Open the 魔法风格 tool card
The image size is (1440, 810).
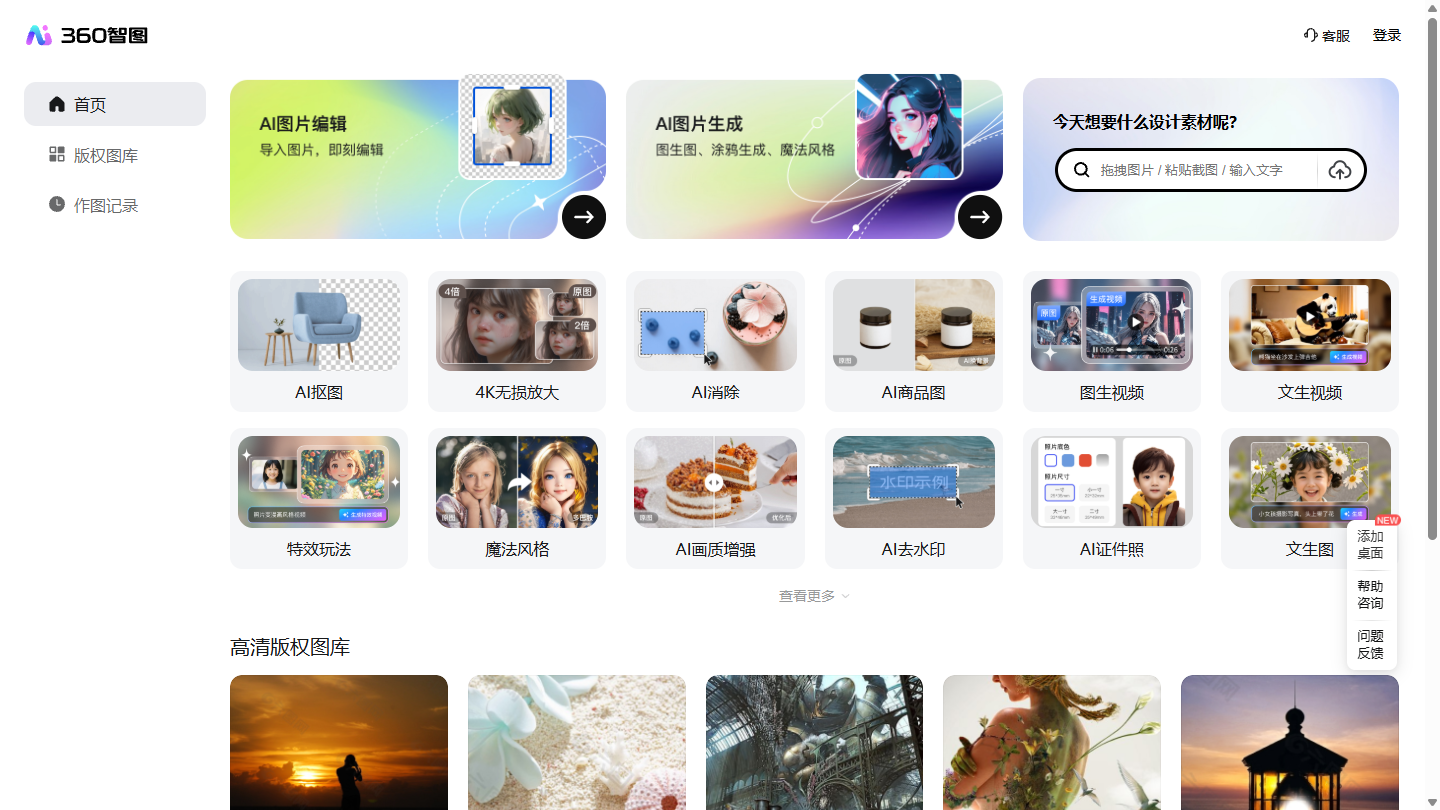click(517, 498)
